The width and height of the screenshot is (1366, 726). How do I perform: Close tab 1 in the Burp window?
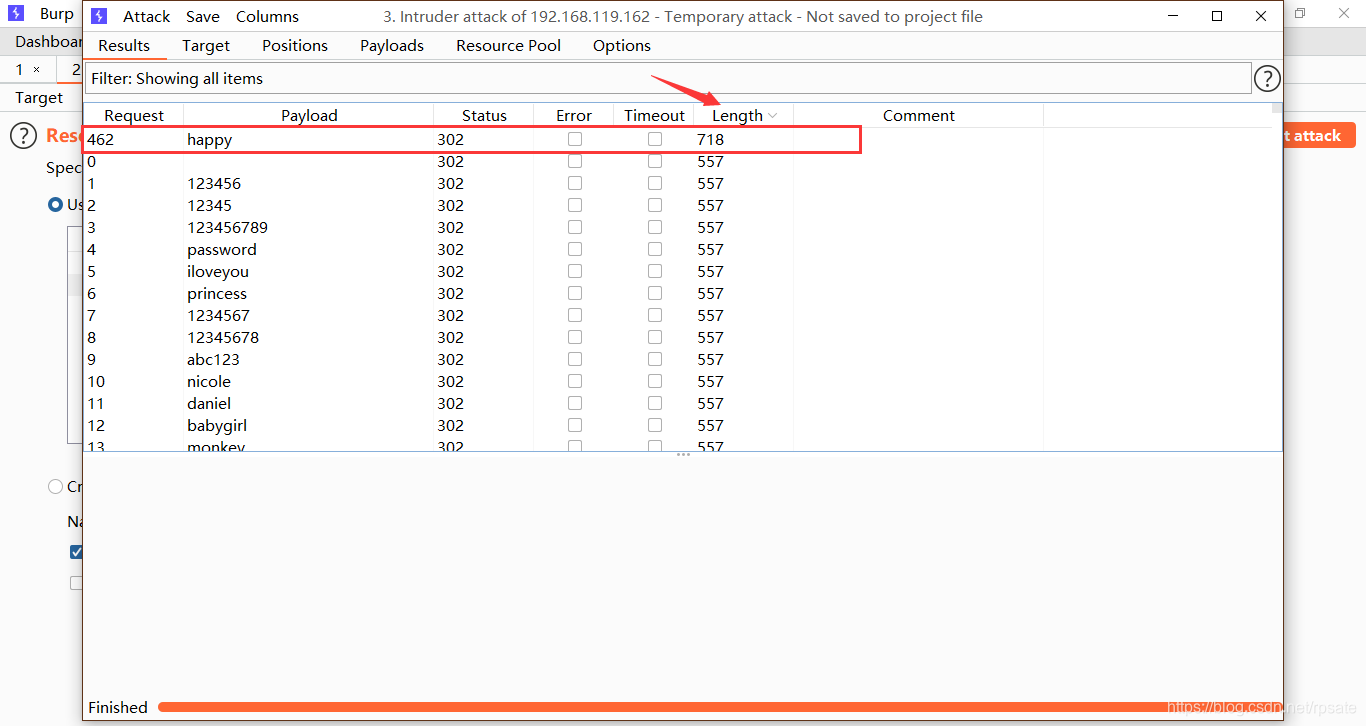tap(37, 70)
